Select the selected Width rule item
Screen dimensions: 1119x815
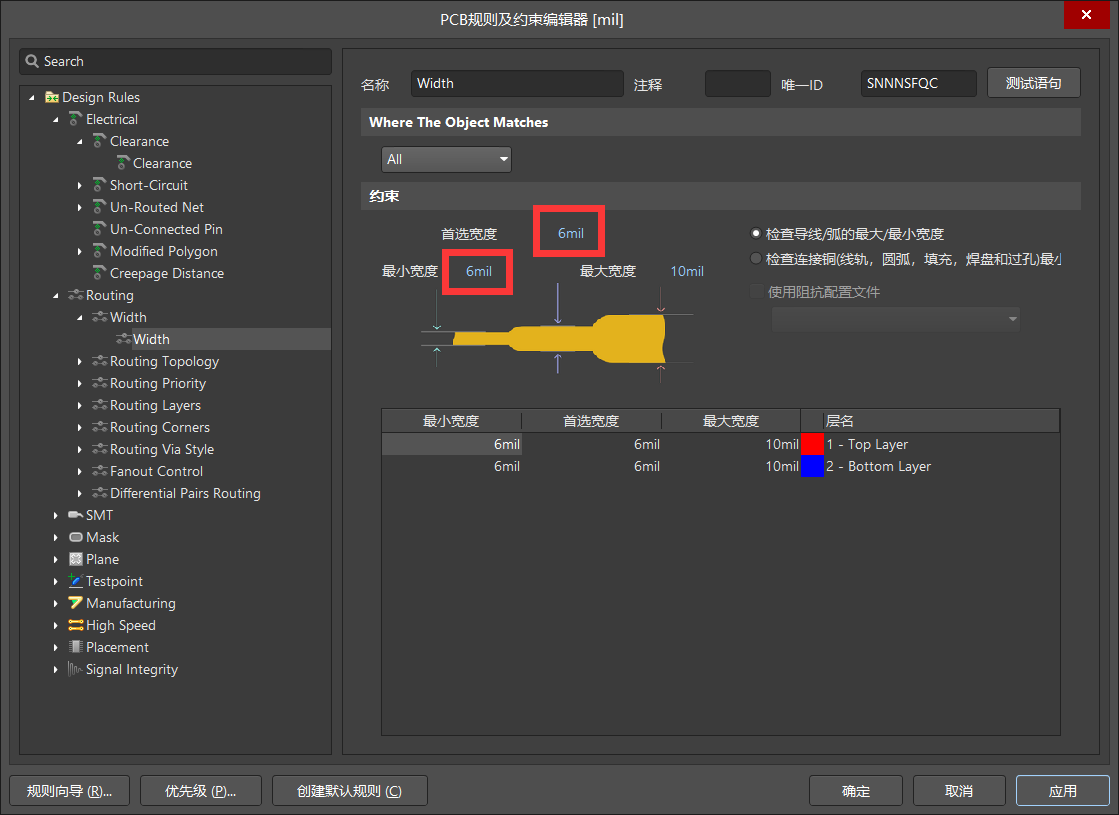coord(151,339)
